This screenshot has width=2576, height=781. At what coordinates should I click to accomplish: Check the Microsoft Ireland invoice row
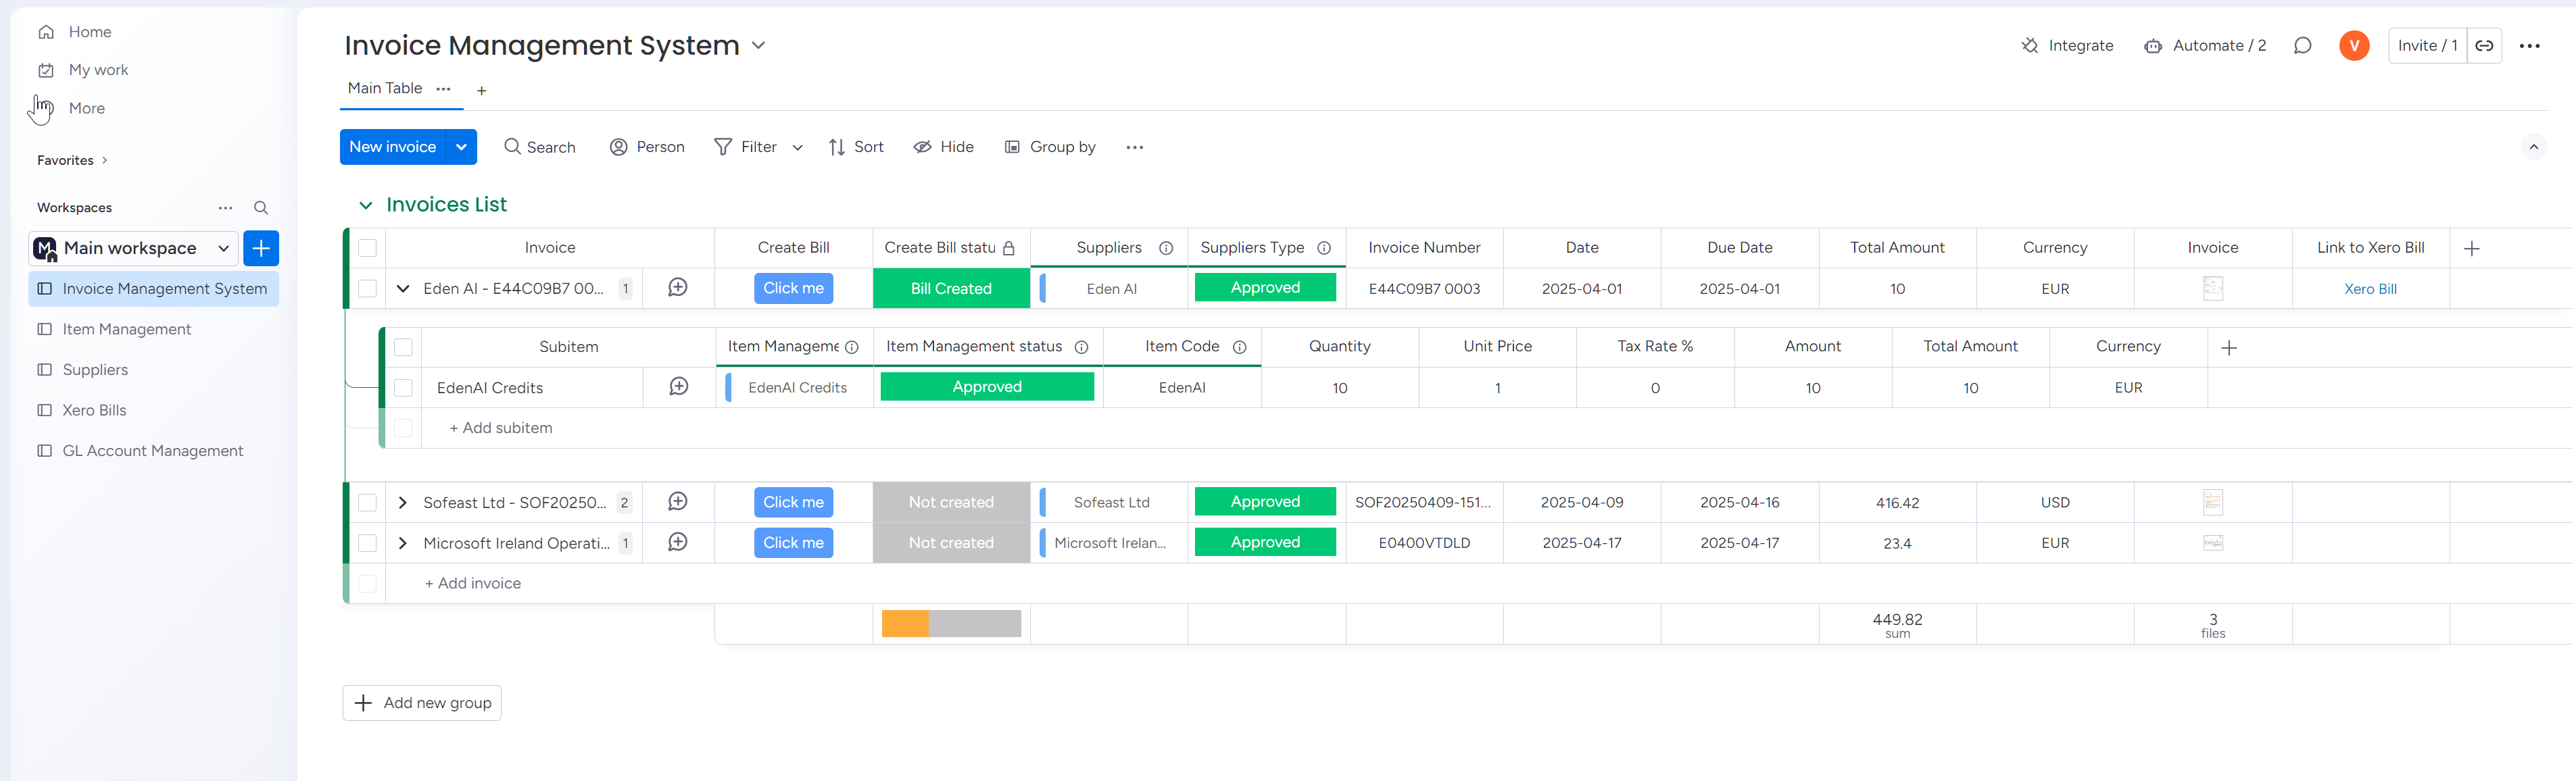[368, 543]
